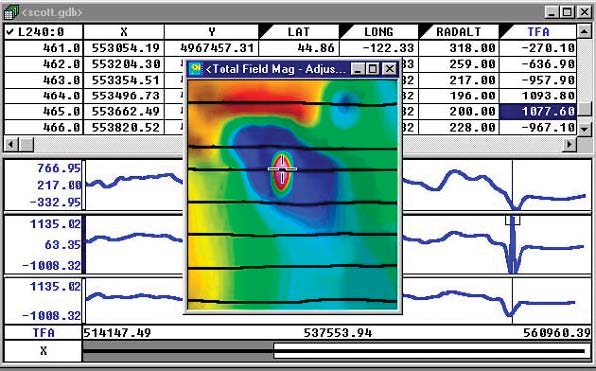The height and width of the screenshot is (371, 596).
Task: Click the scott.gdb database window icon
Action: coord(11,12)
